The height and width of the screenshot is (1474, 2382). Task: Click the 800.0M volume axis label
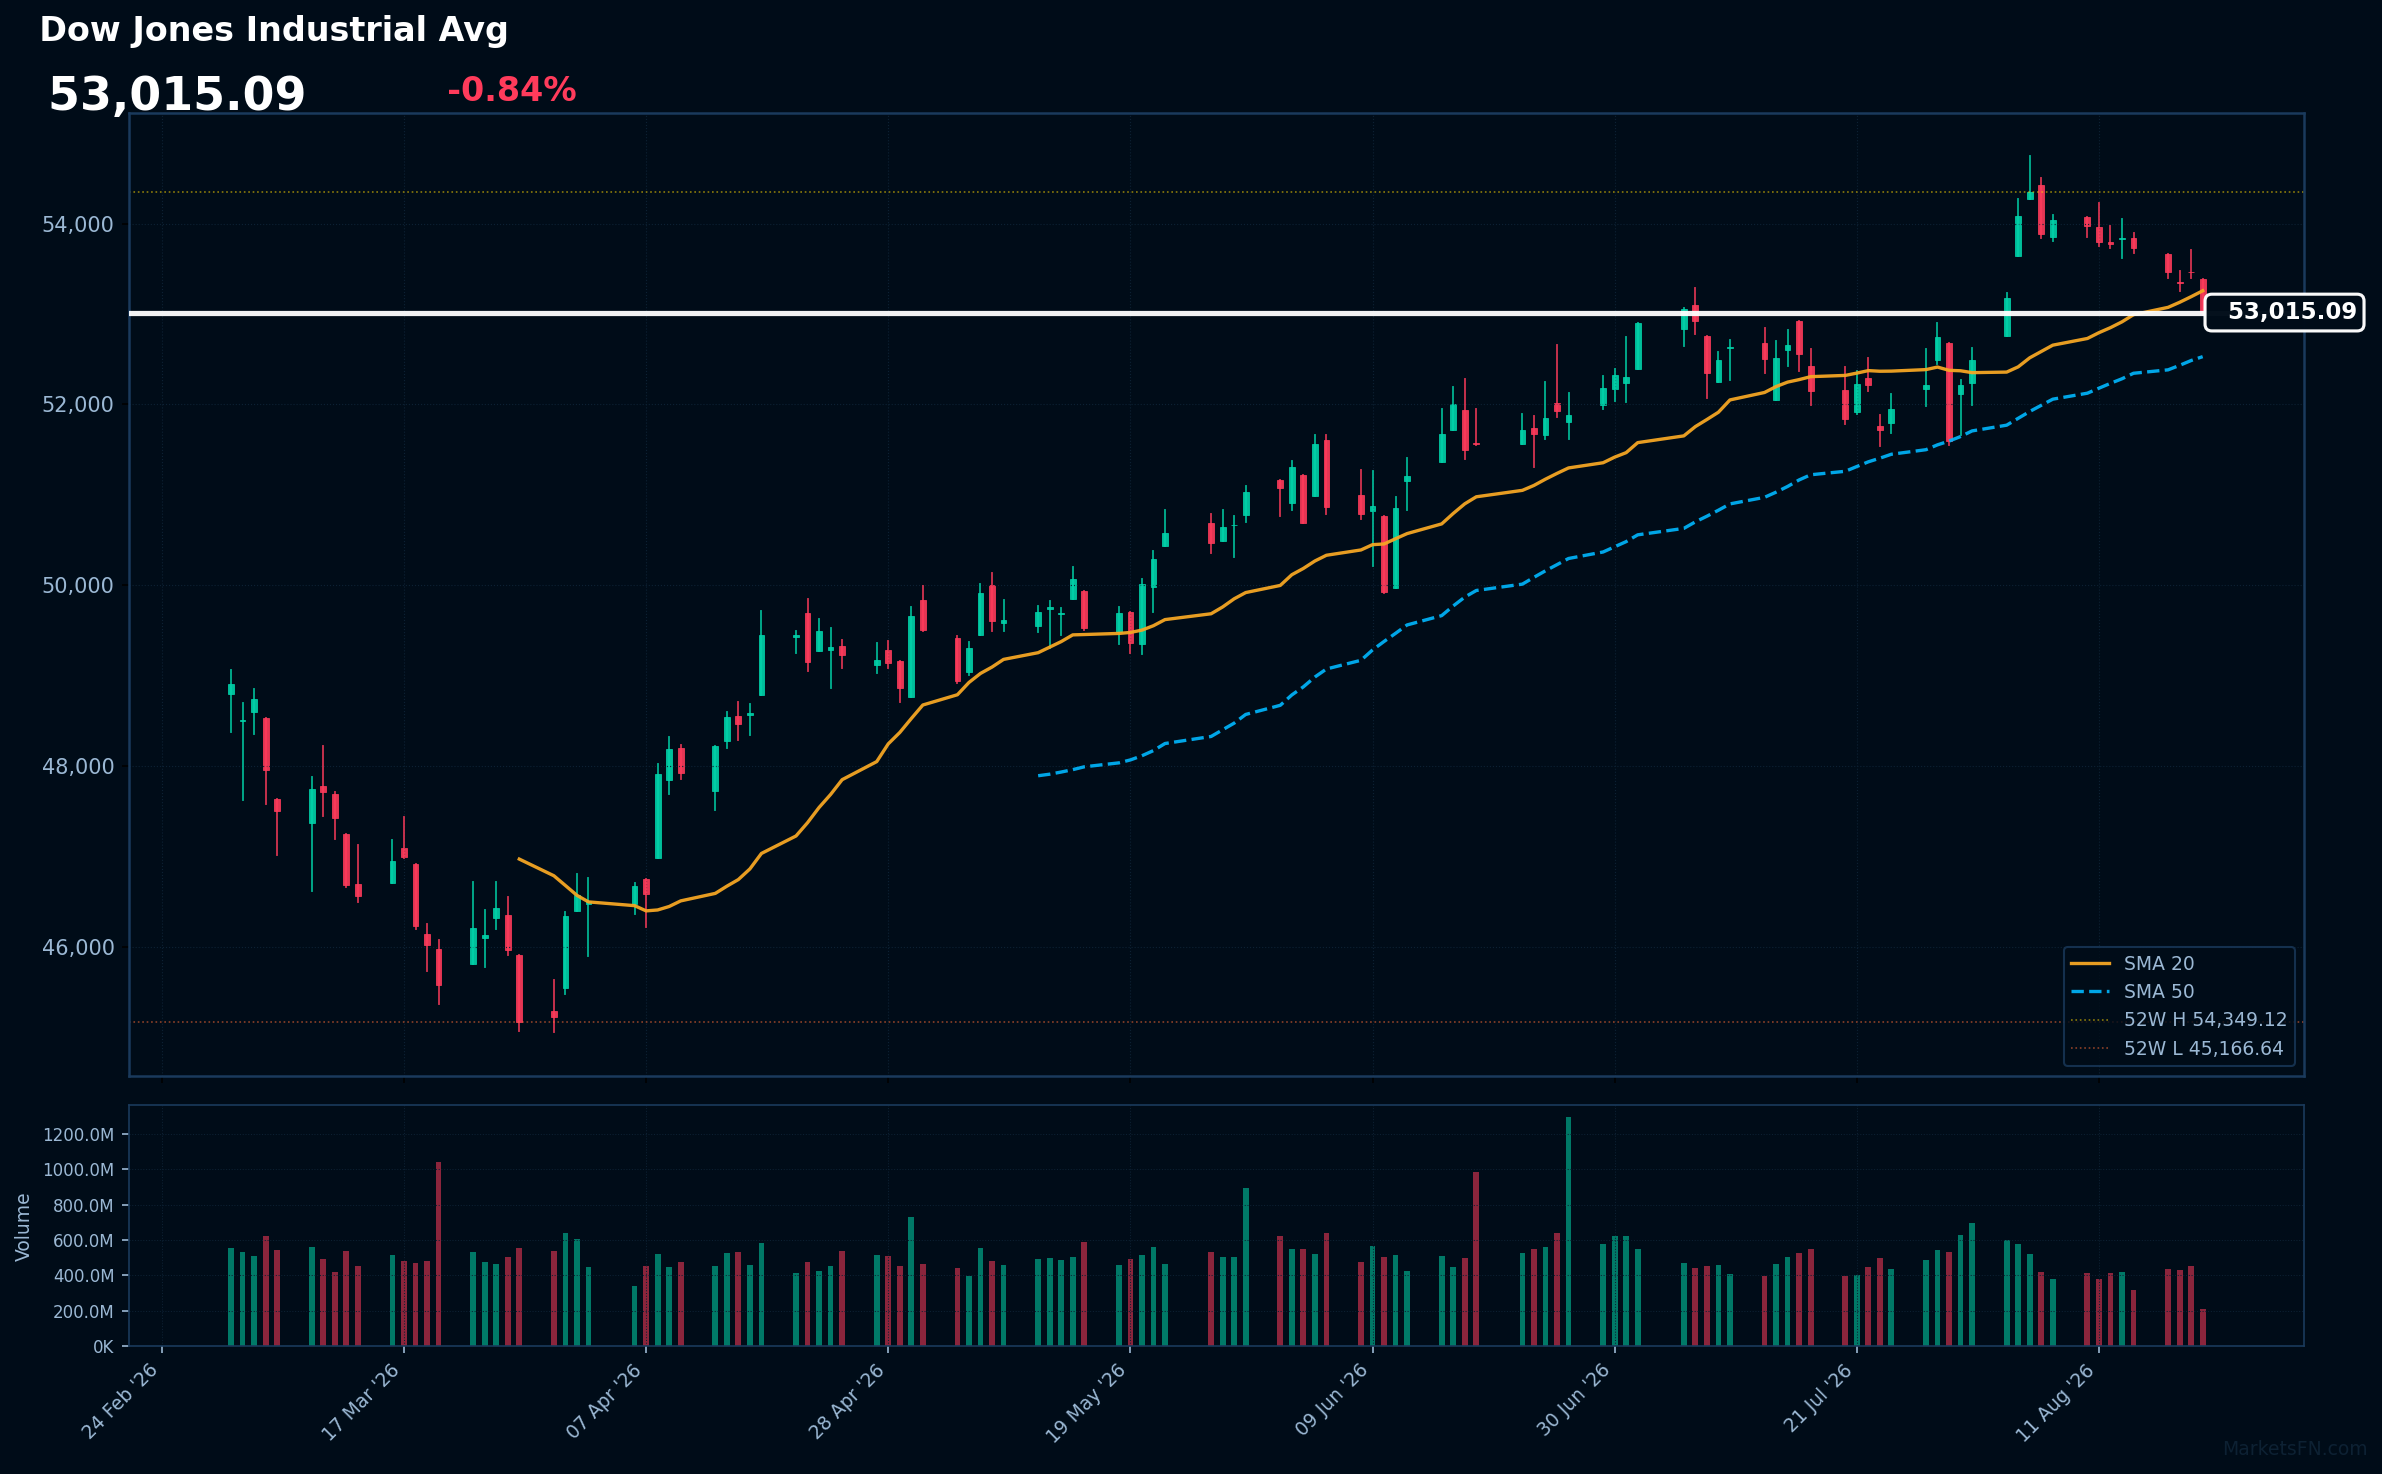click(83, 1206)
